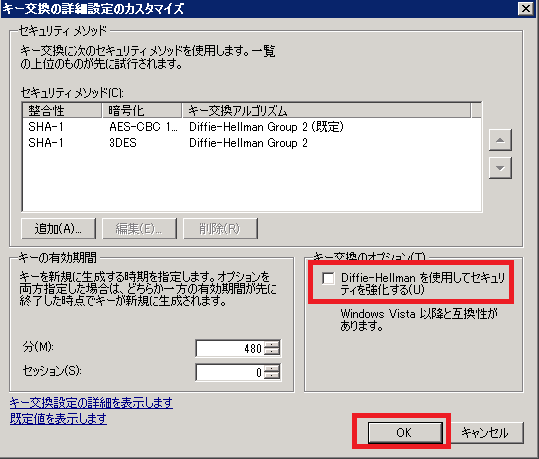
Task: Select the SHA-1 AES-CBC security method row
Action: 252,127
